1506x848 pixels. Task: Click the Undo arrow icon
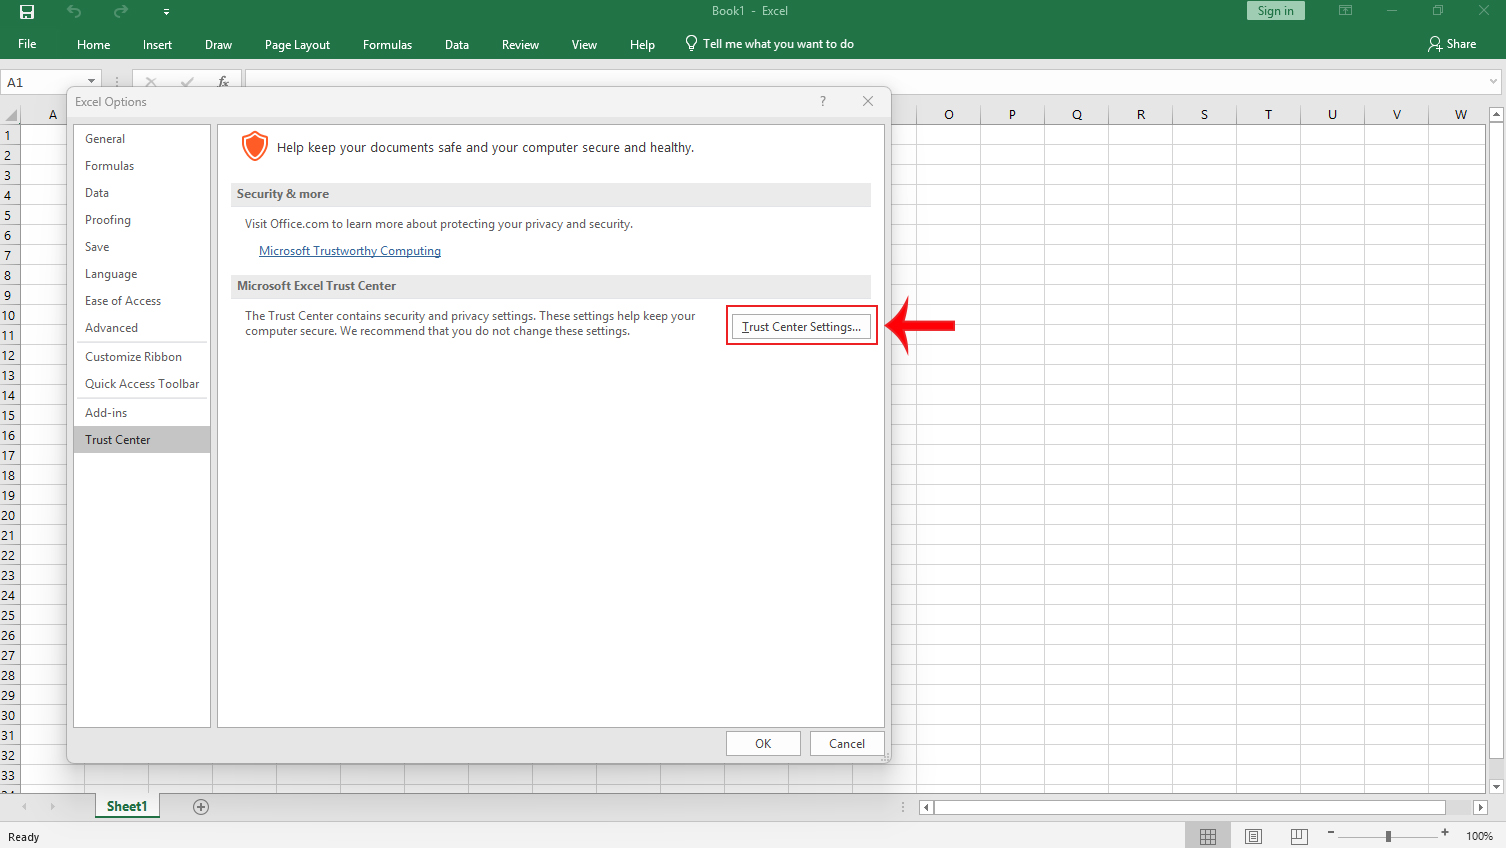tap(74, 12)
